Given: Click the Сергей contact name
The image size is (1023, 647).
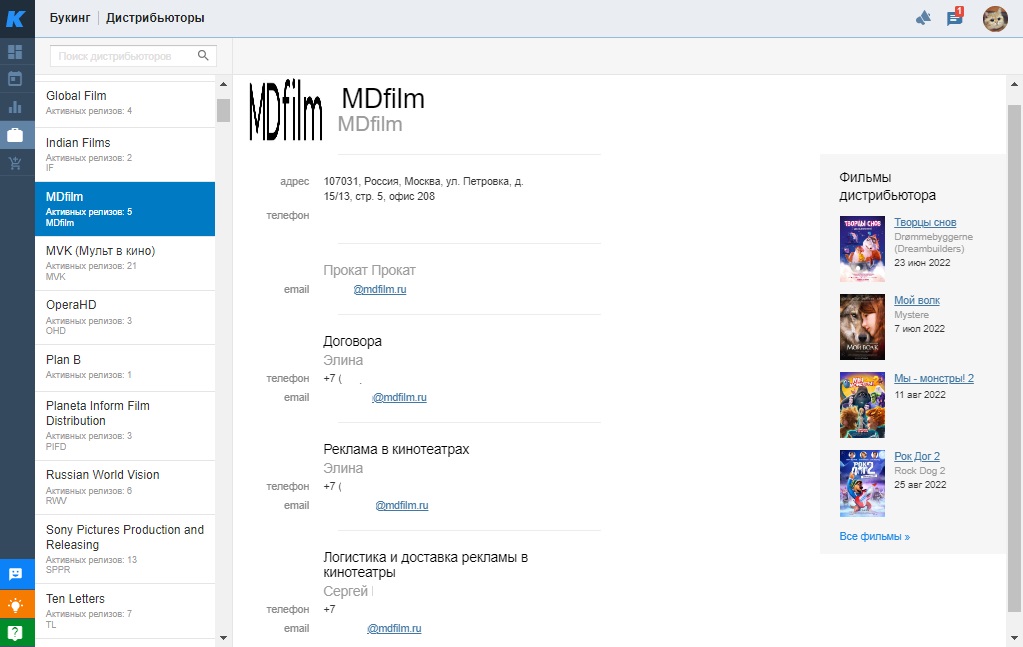Looking at the screenshot, I should point(346,592).
